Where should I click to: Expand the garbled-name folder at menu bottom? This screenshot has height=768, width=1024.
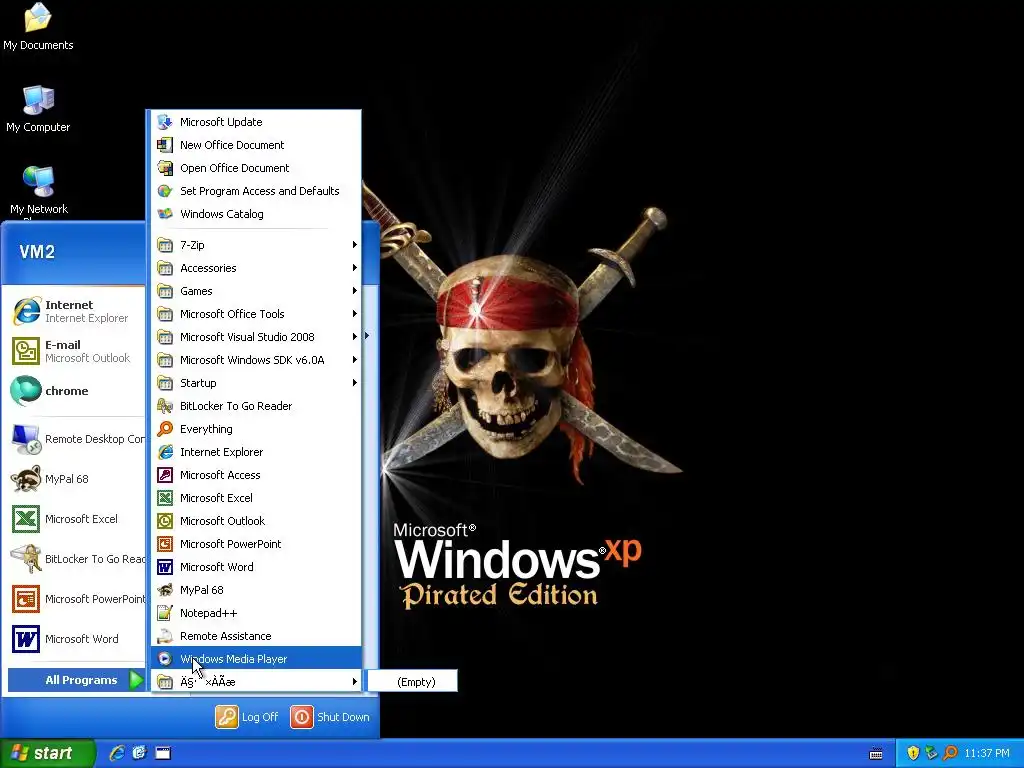pos(256,682)
